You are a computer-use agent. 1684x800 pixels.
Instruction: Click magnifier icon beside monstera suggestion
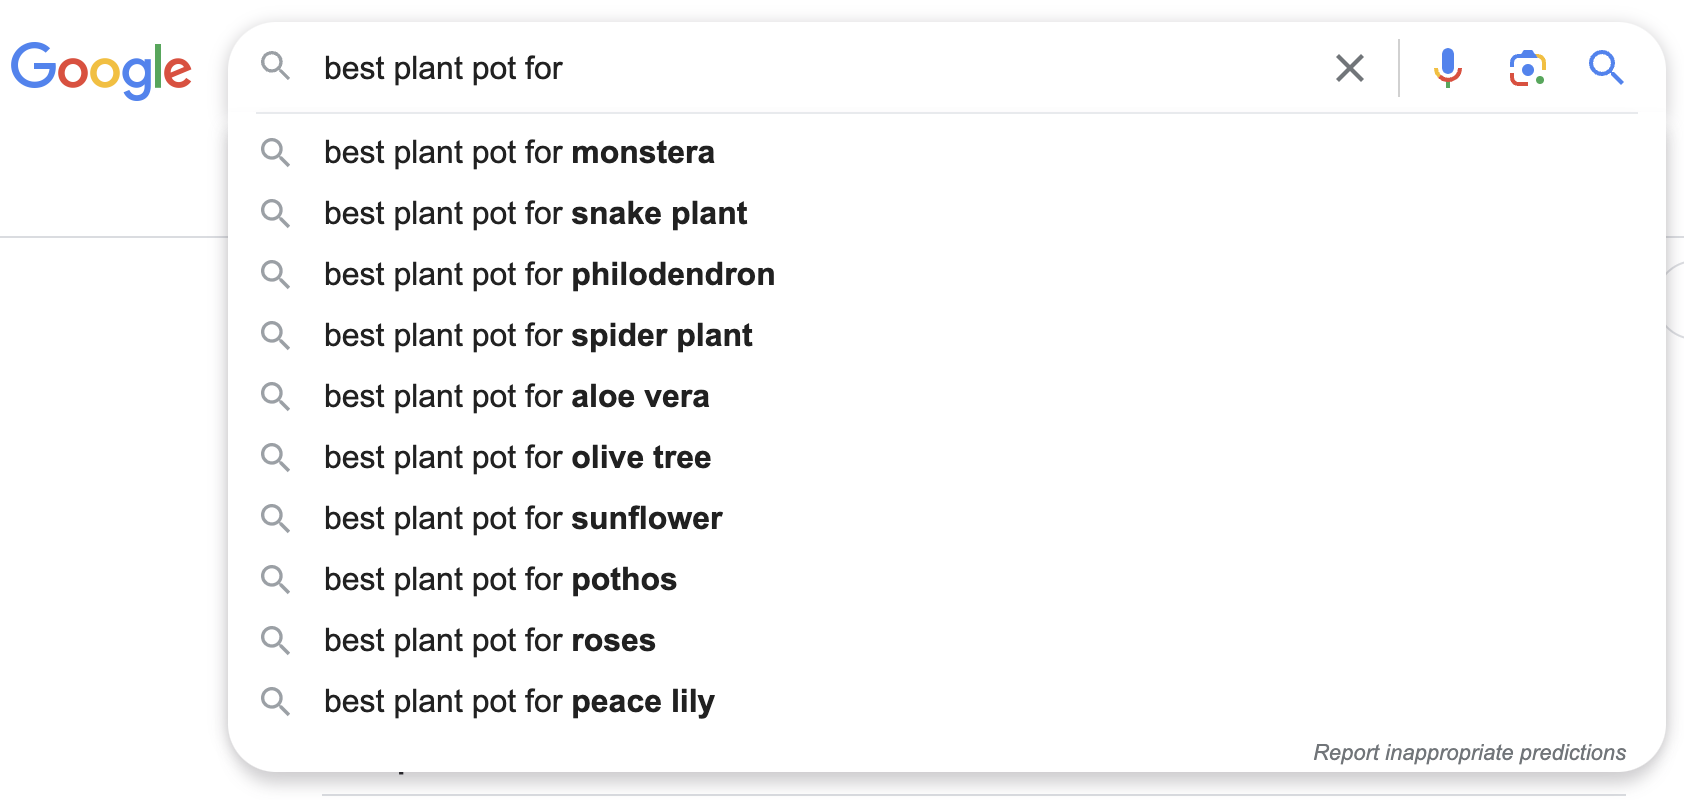pyautogui.click(x=275, y=152)
